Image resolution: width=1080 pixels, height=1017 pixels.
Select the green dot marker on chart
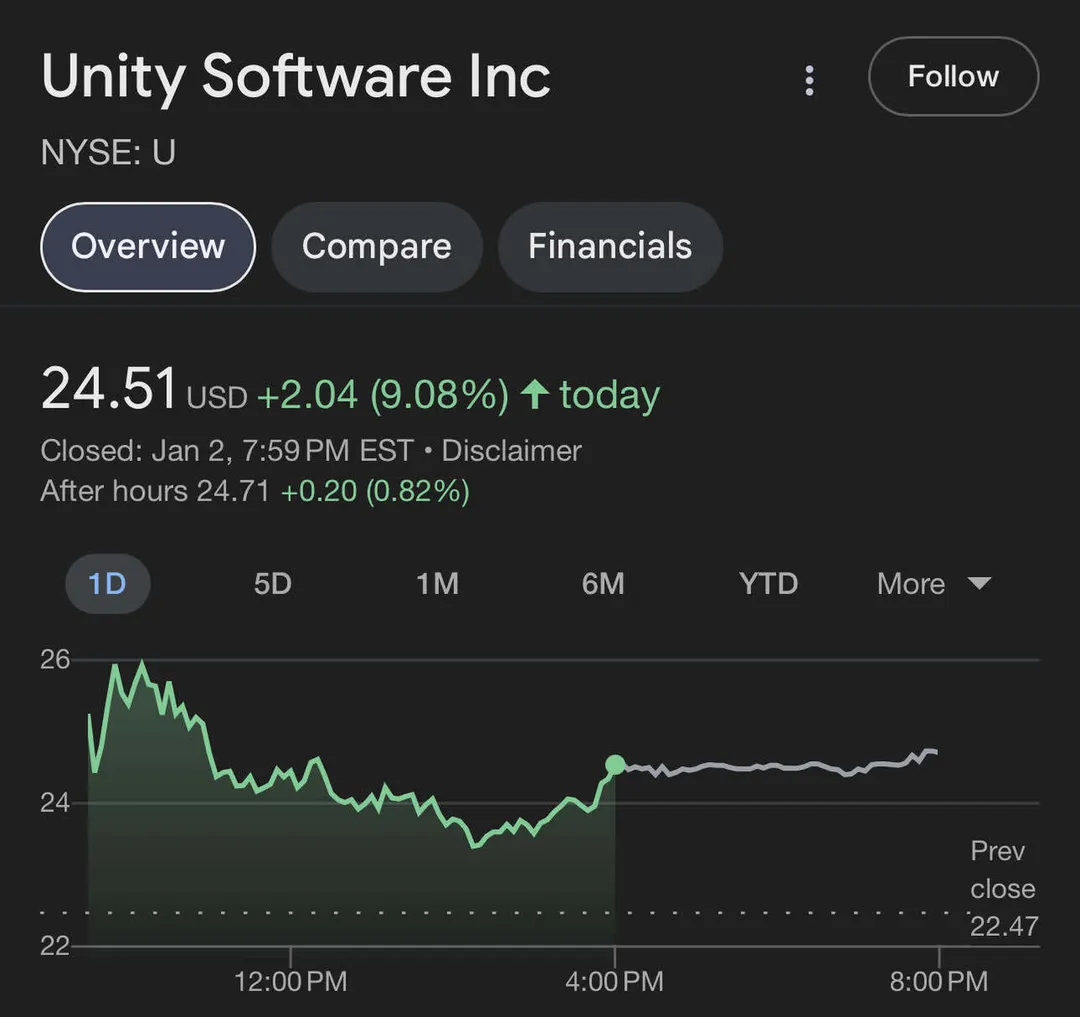613,764
